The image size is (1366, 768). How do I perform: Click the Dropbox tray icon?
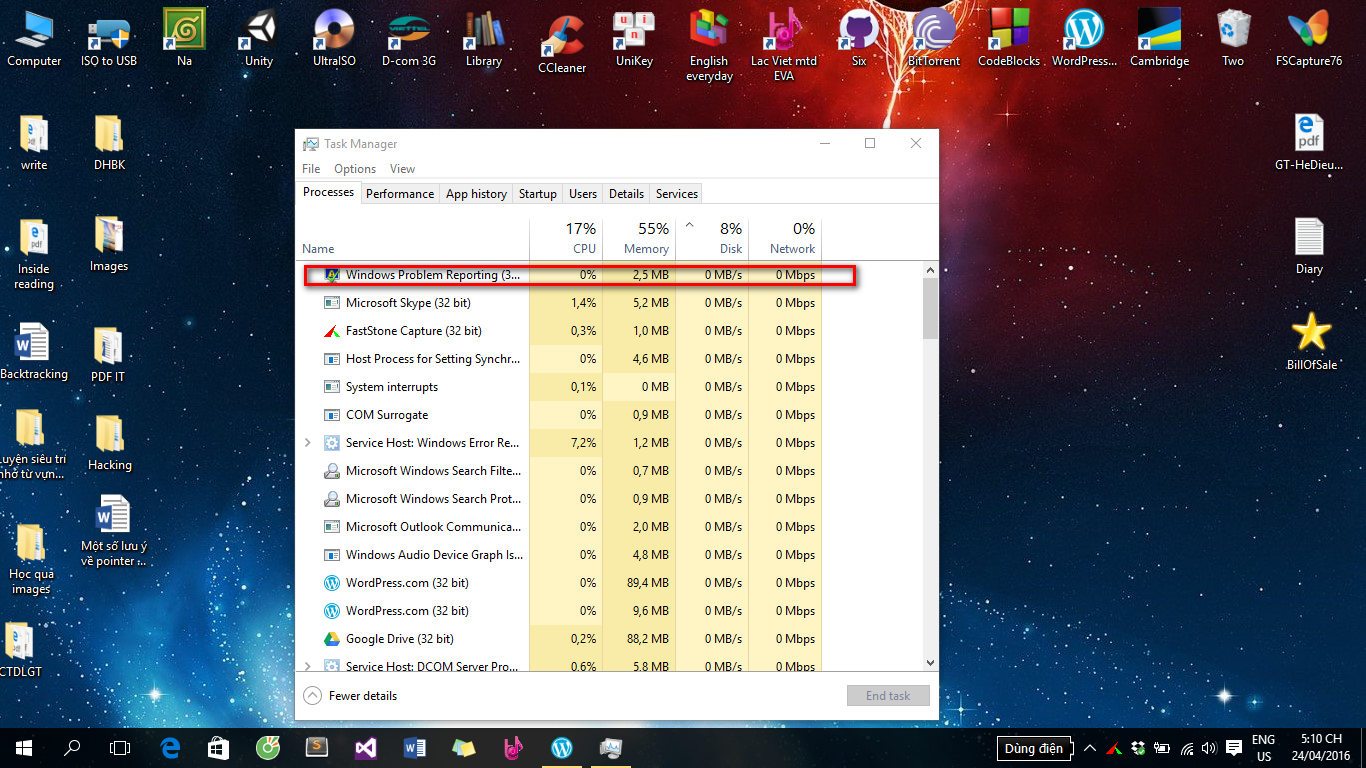pyautogui.click(x=1138, y=748)
